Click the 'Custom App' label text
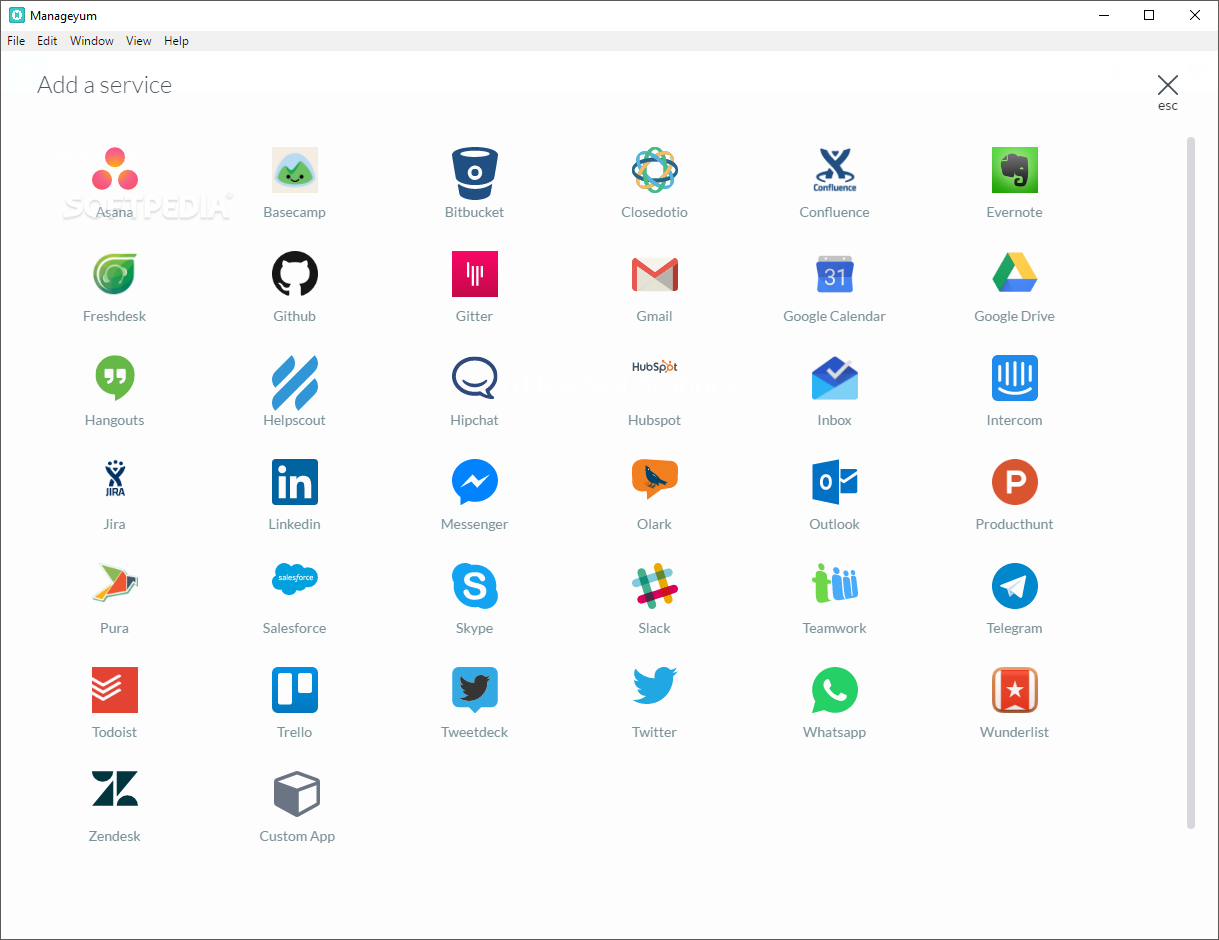This screenshot has width=1219, height=940. coord(297,836)
